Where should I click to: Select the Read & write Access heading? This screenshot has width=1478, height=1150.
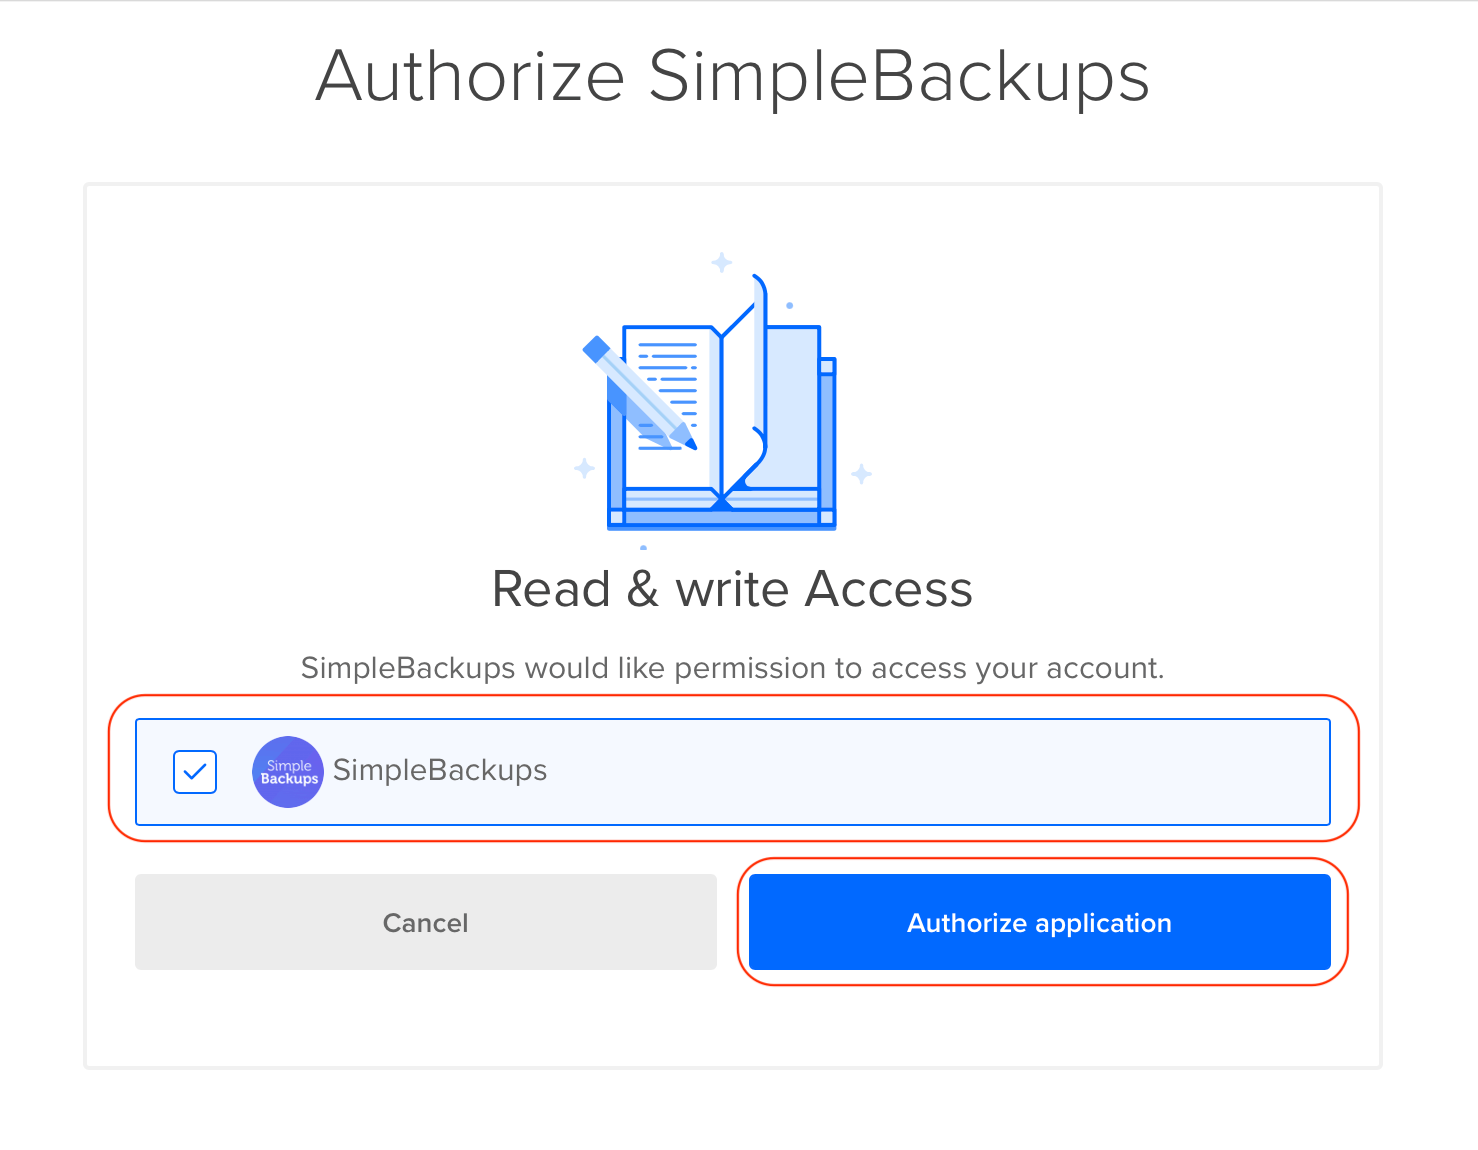[732, 589]
